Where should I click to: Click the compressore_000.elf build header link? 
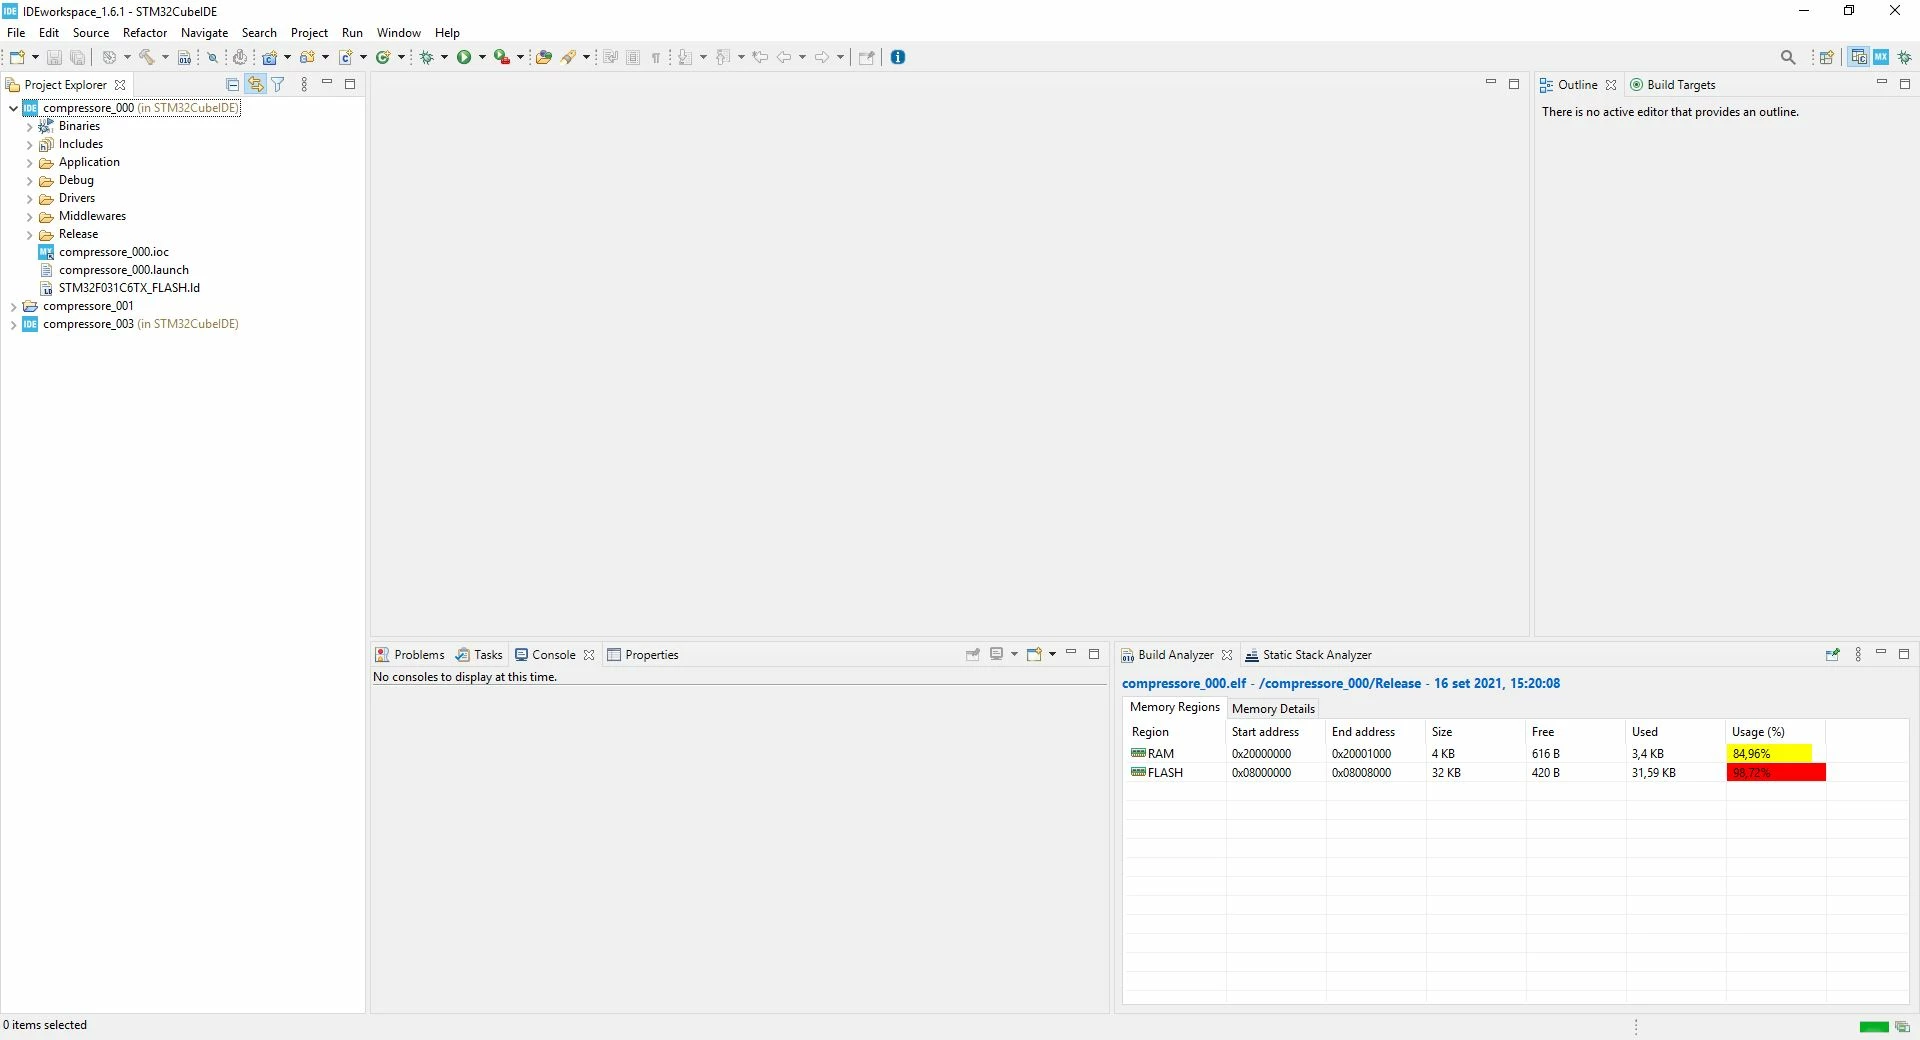1340,684
